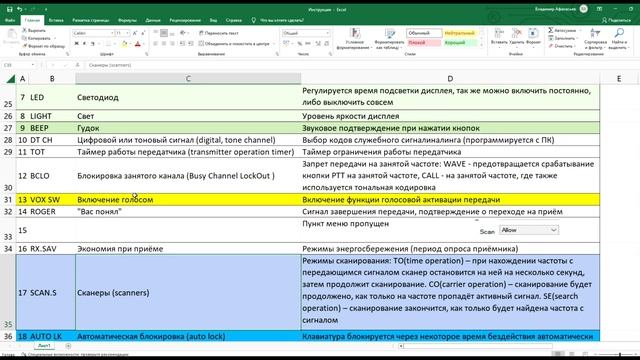
Task: Toggle Переносить текст wrap option
Action: pos(219,33)
